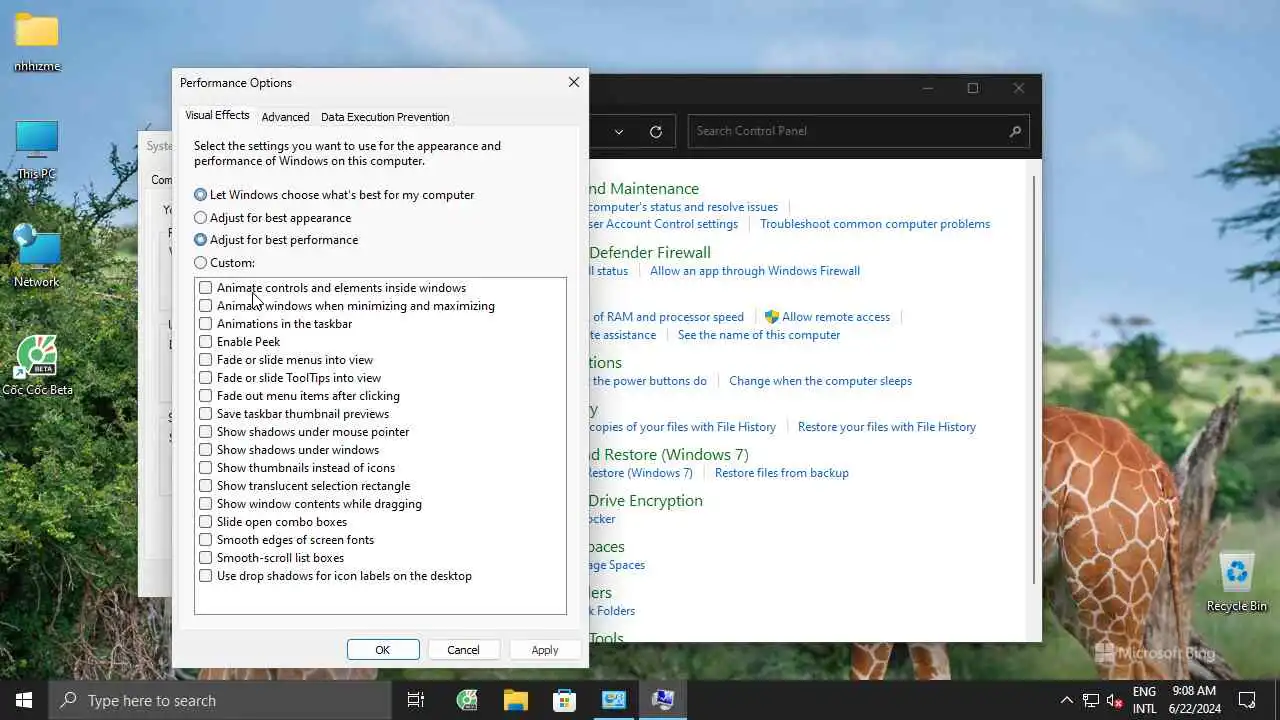Switch to System Properties taskbar window
Viewport: 1280px width, 720px height.
click(x=662, y=700)
